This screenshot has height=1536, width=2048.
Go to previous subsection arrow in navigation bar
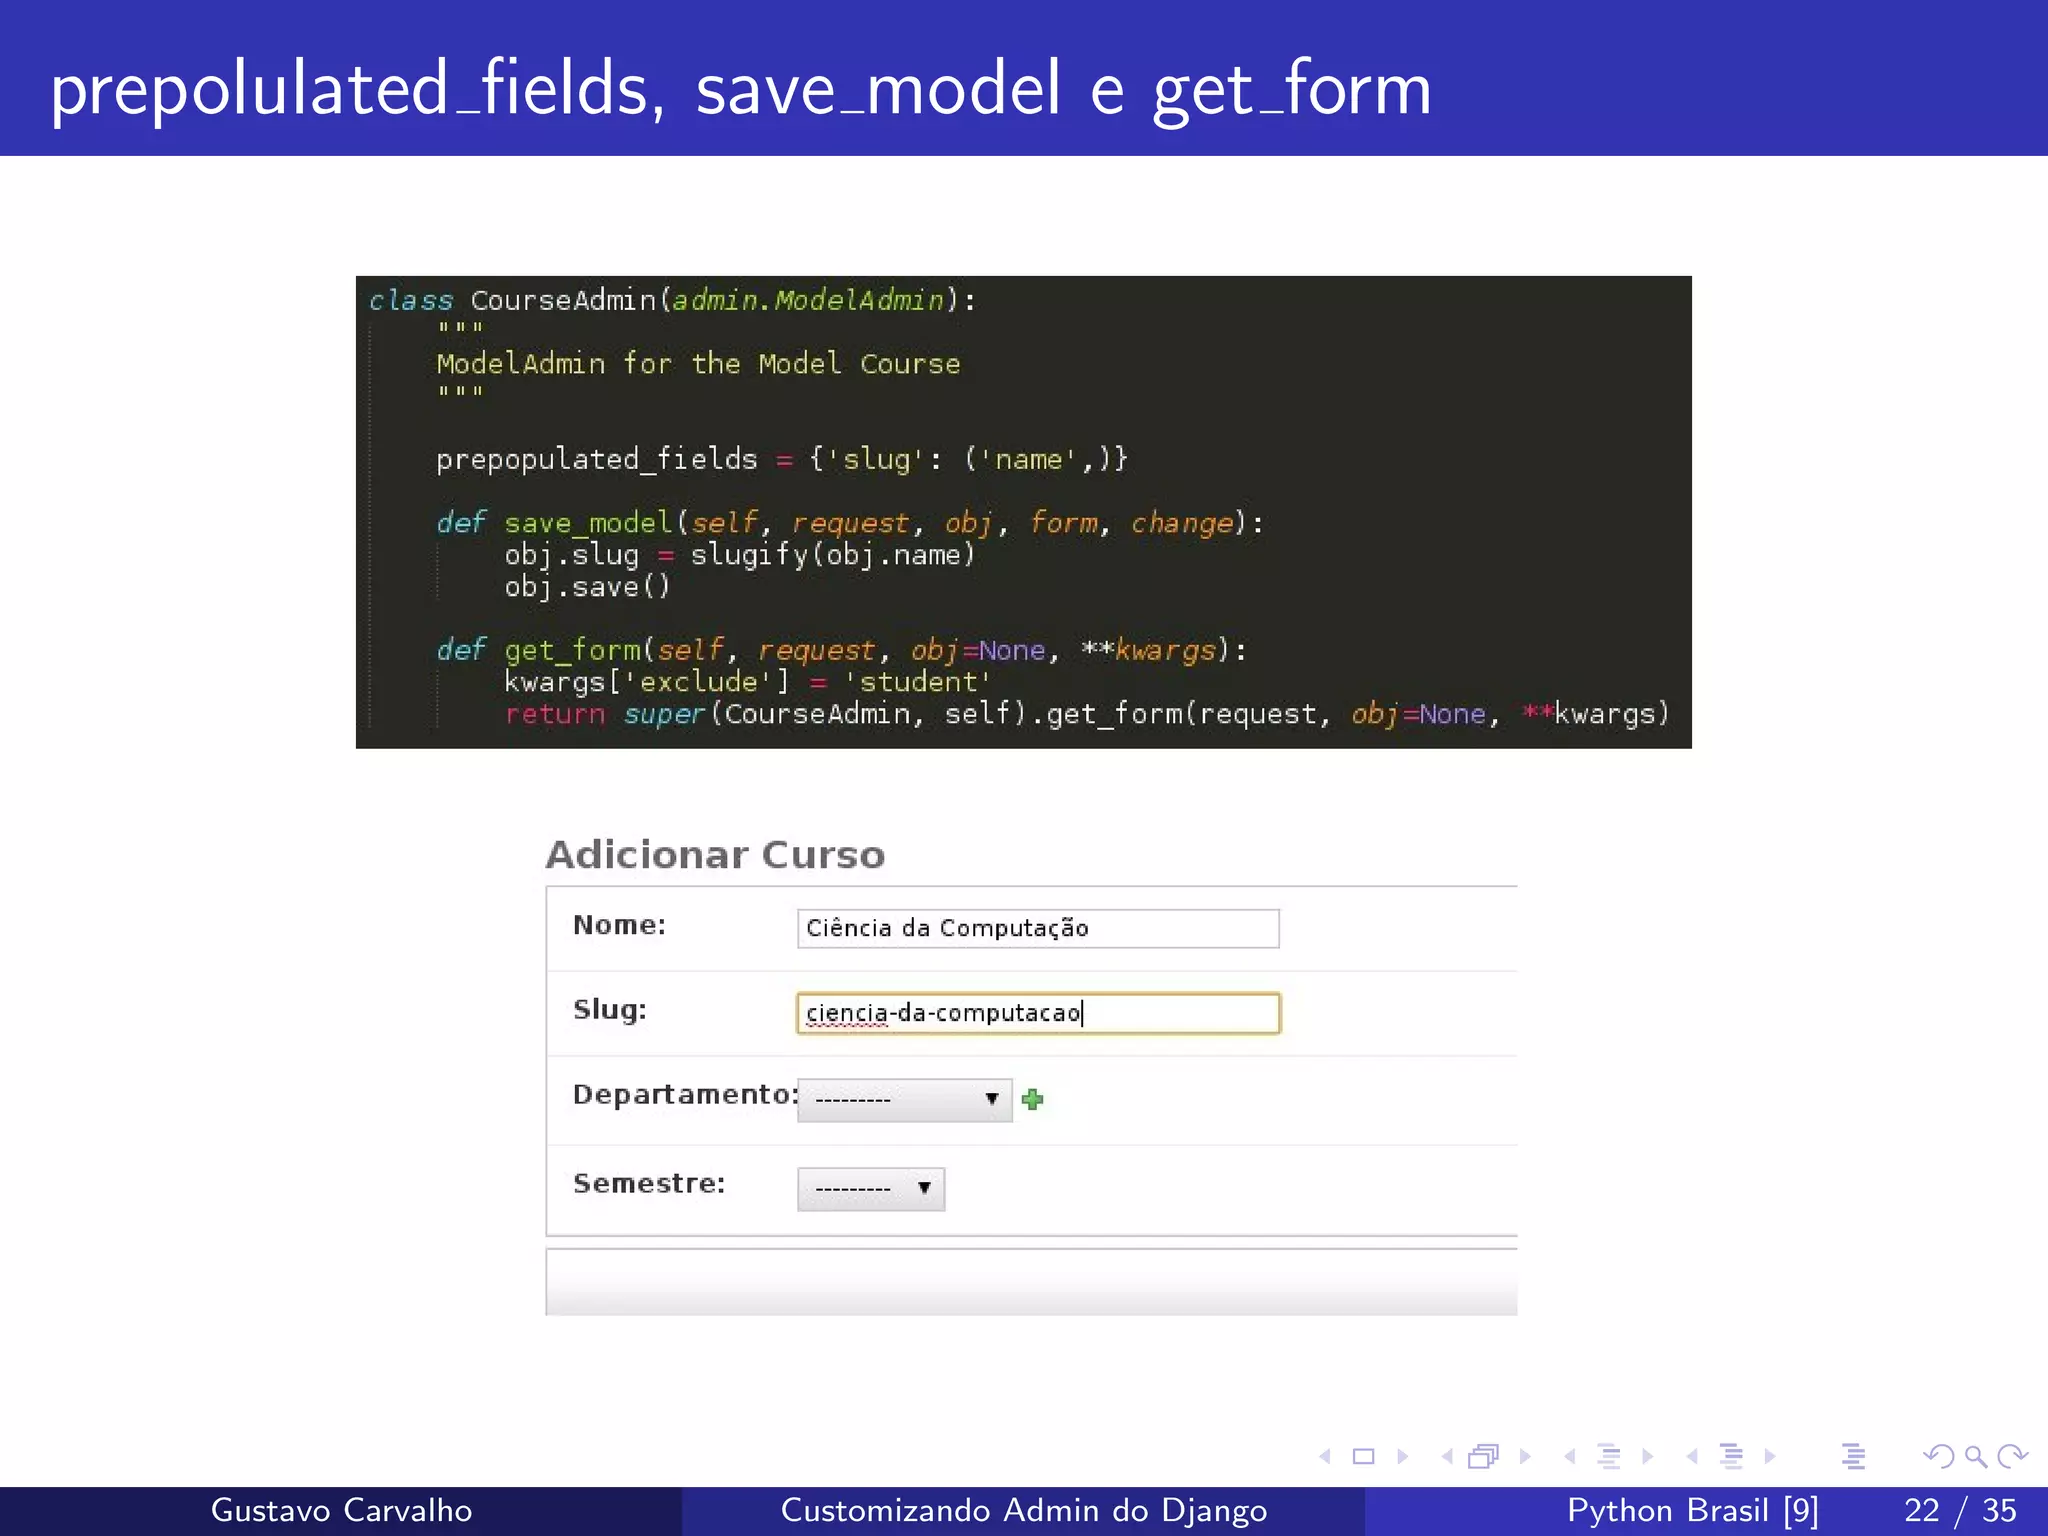pyautogui.click(x=1570, y=1456)
